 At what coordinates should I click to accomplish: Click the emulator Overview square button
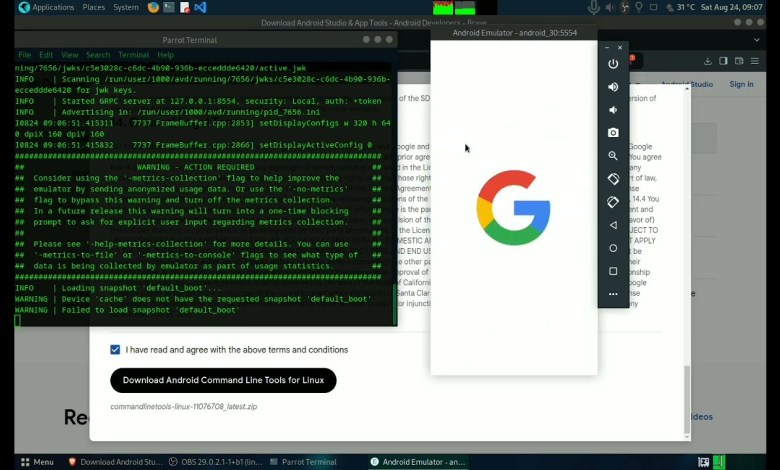(613, 271)
